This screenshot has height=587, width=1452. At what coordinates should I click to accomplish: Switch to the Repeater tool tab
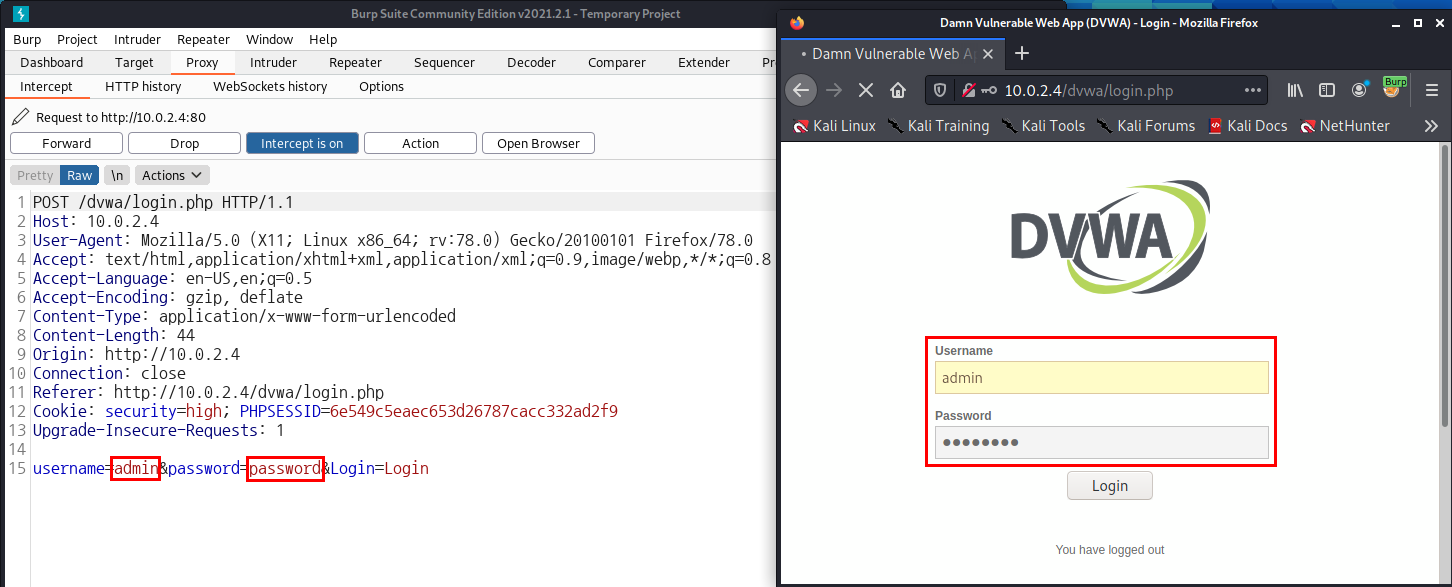tap(355, 62)
